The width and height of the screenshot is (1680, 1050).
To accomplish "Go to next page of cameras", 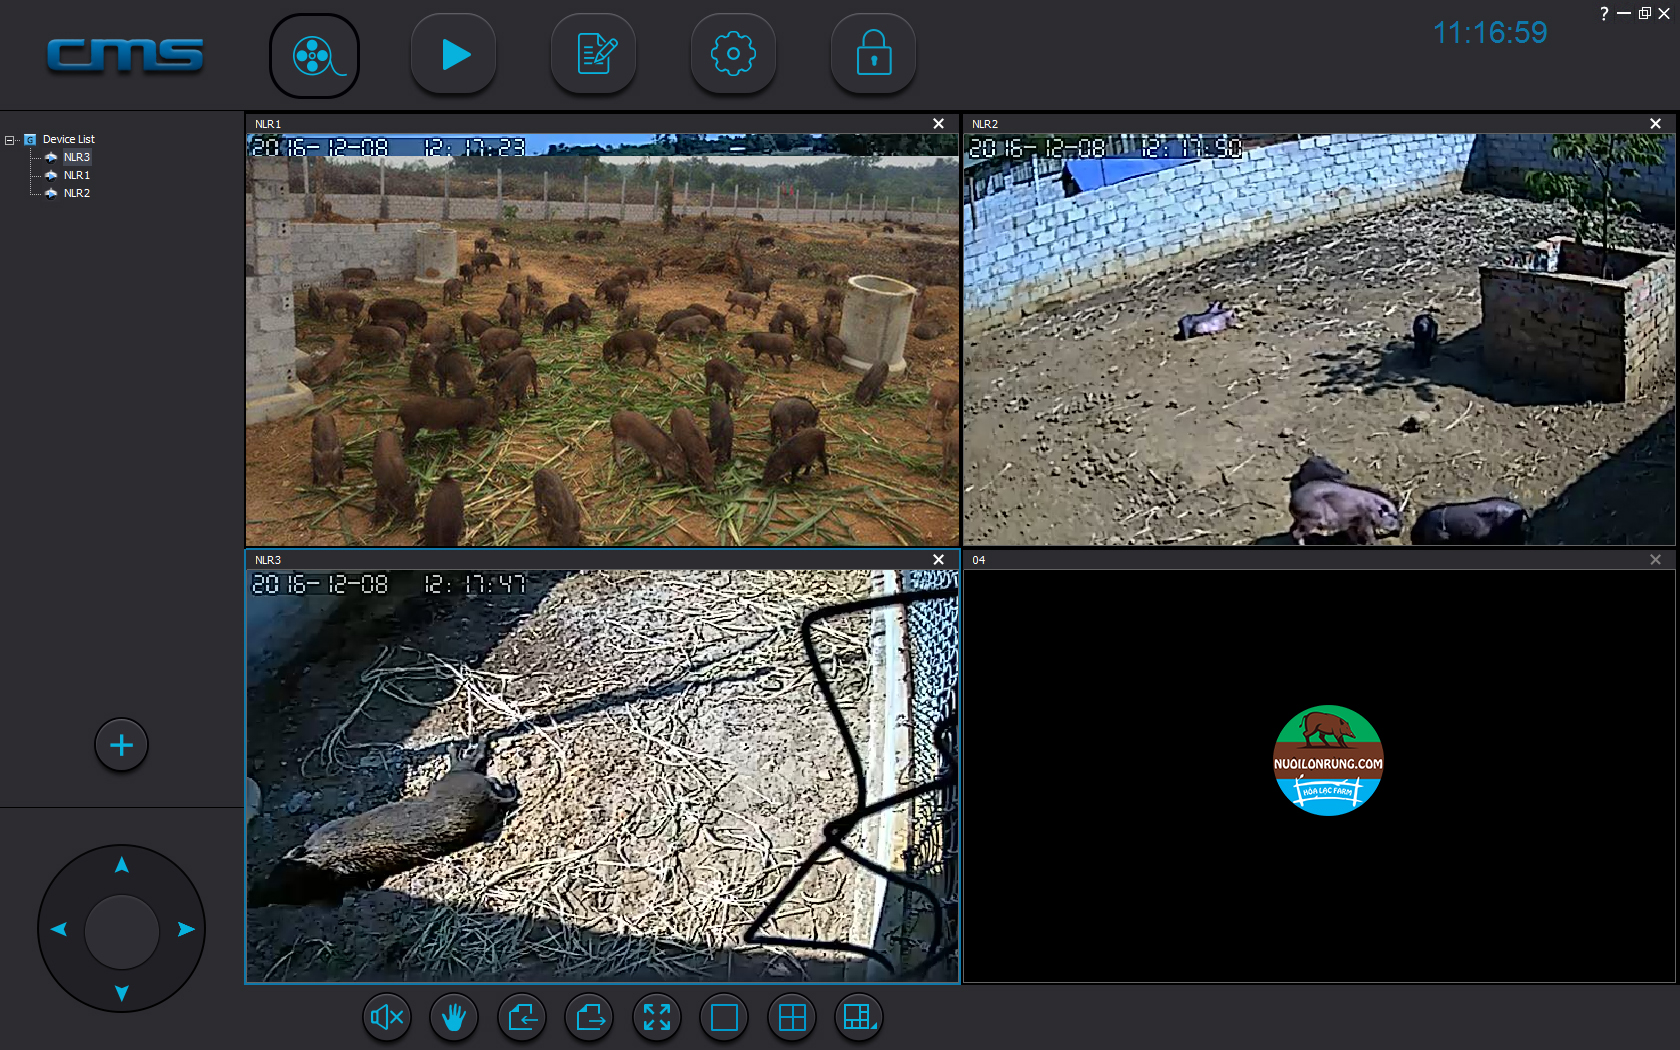I will click(x=589, y=1018).
